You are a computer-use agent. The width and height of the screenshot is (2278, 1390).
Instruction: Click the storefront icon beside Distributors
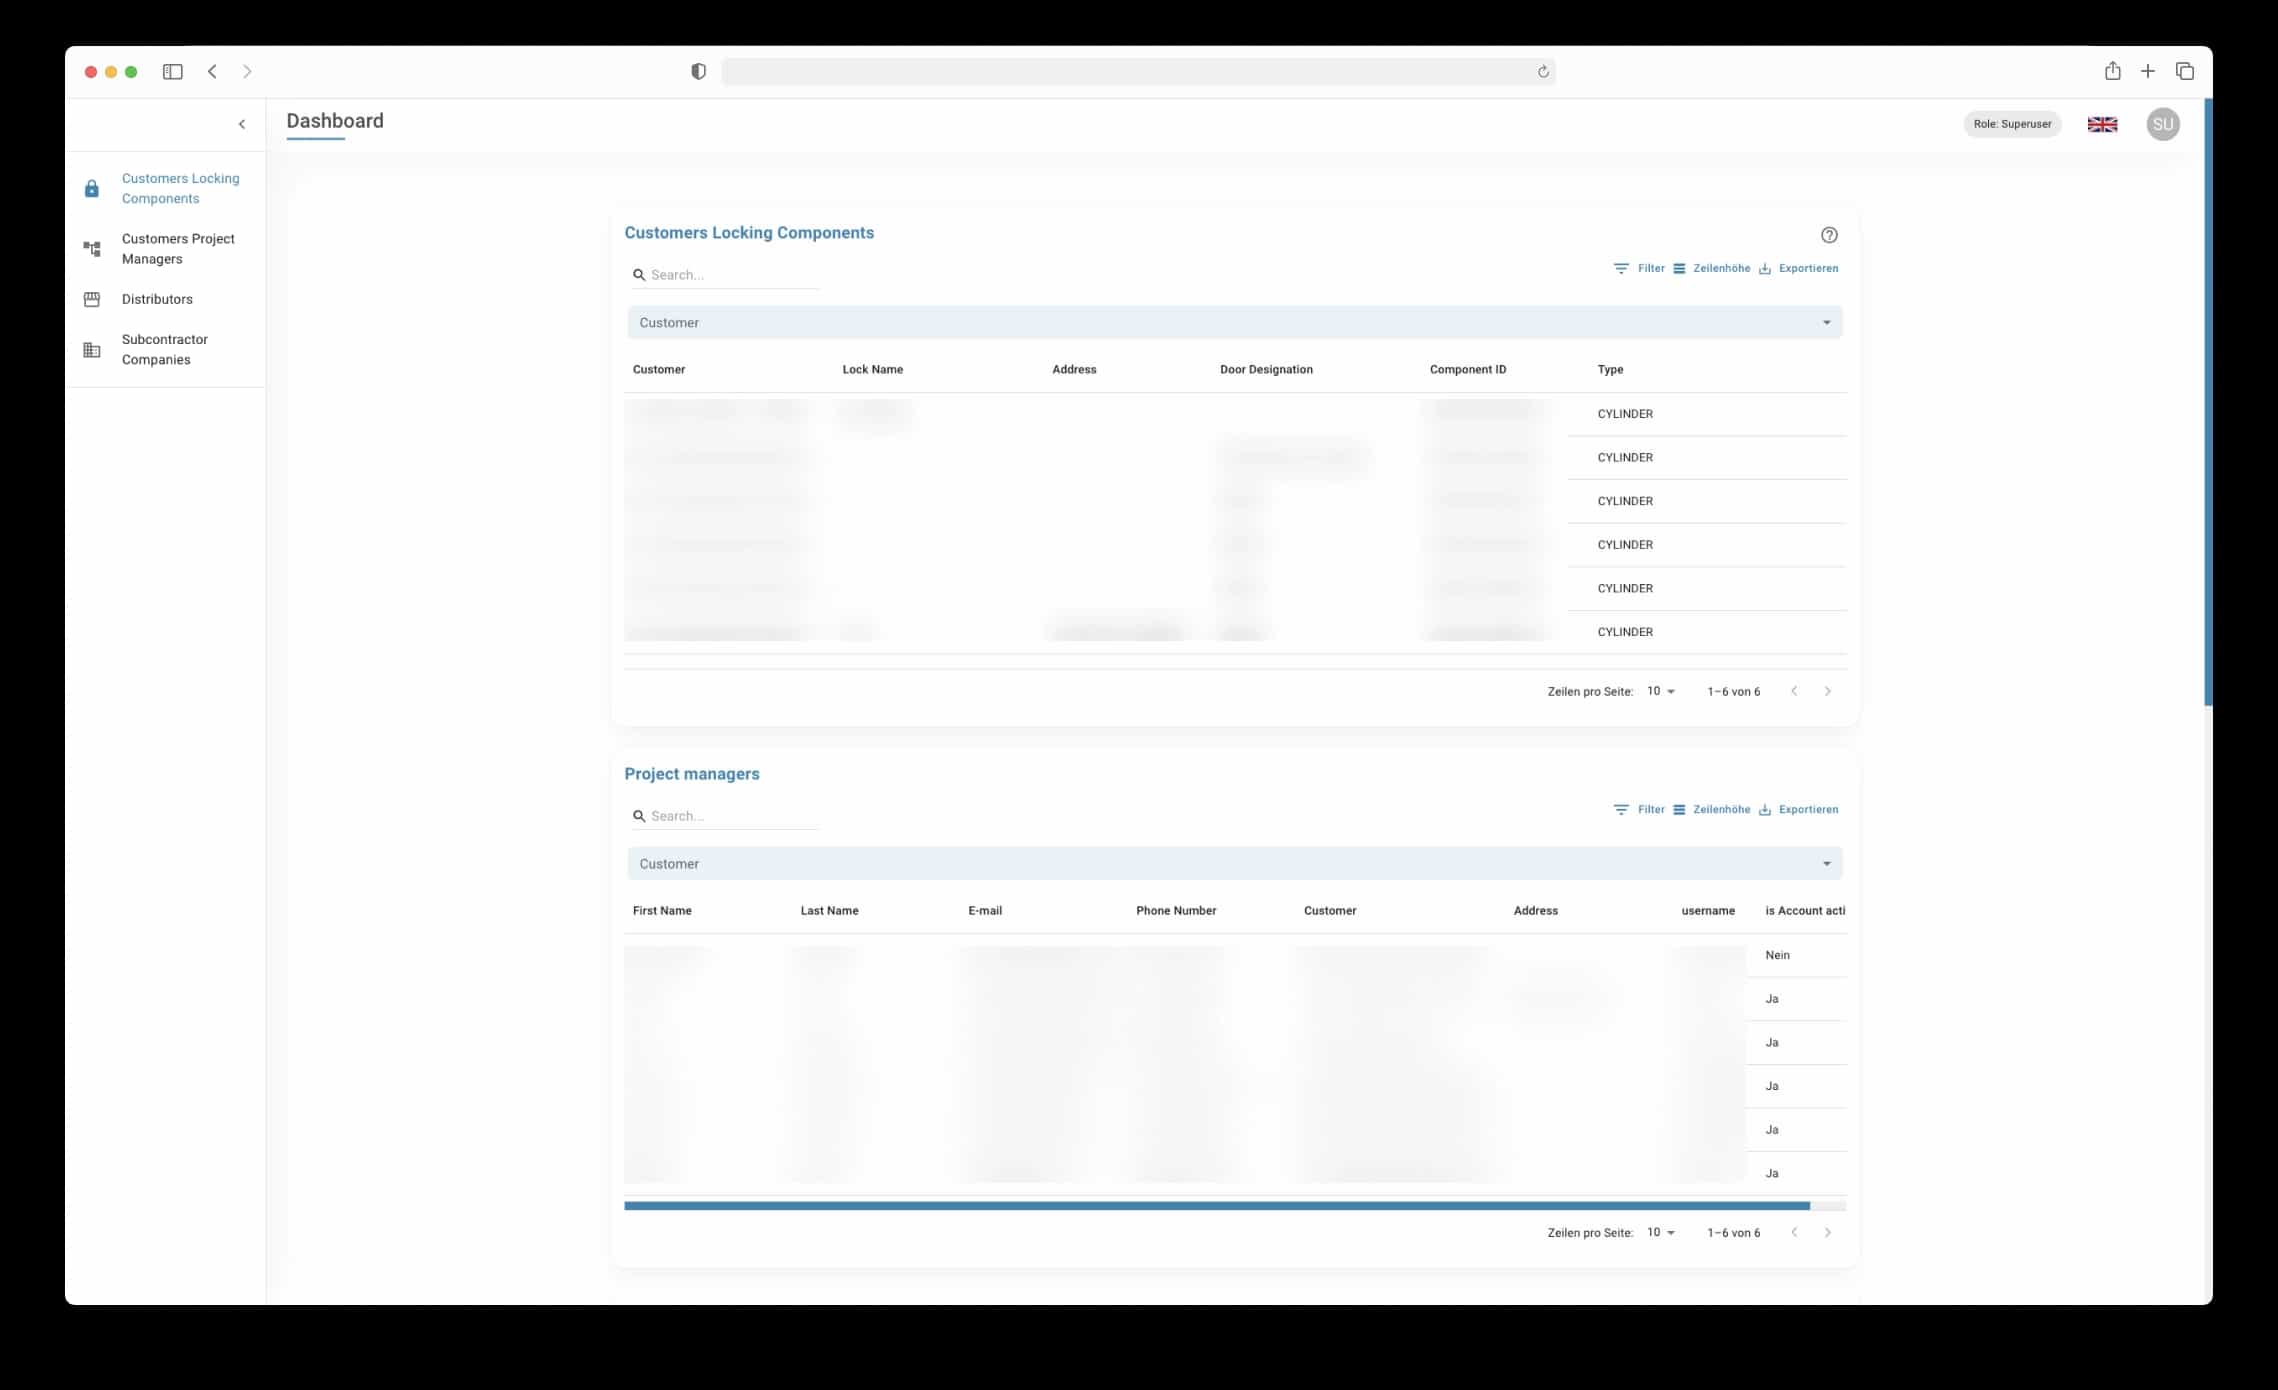92,299
